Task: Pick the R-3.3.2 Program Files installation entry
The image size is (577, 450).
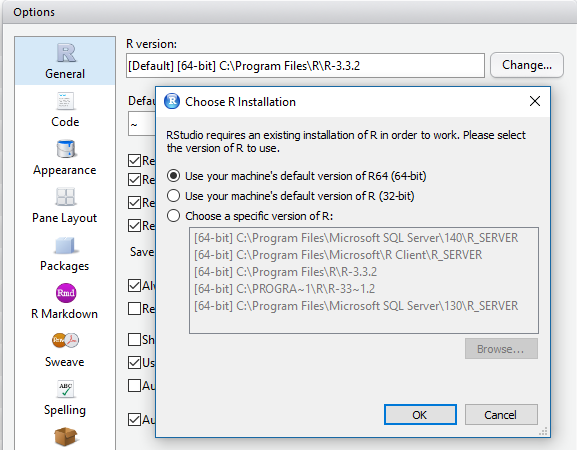Action: pyautogui.click(x=286, y=272)
